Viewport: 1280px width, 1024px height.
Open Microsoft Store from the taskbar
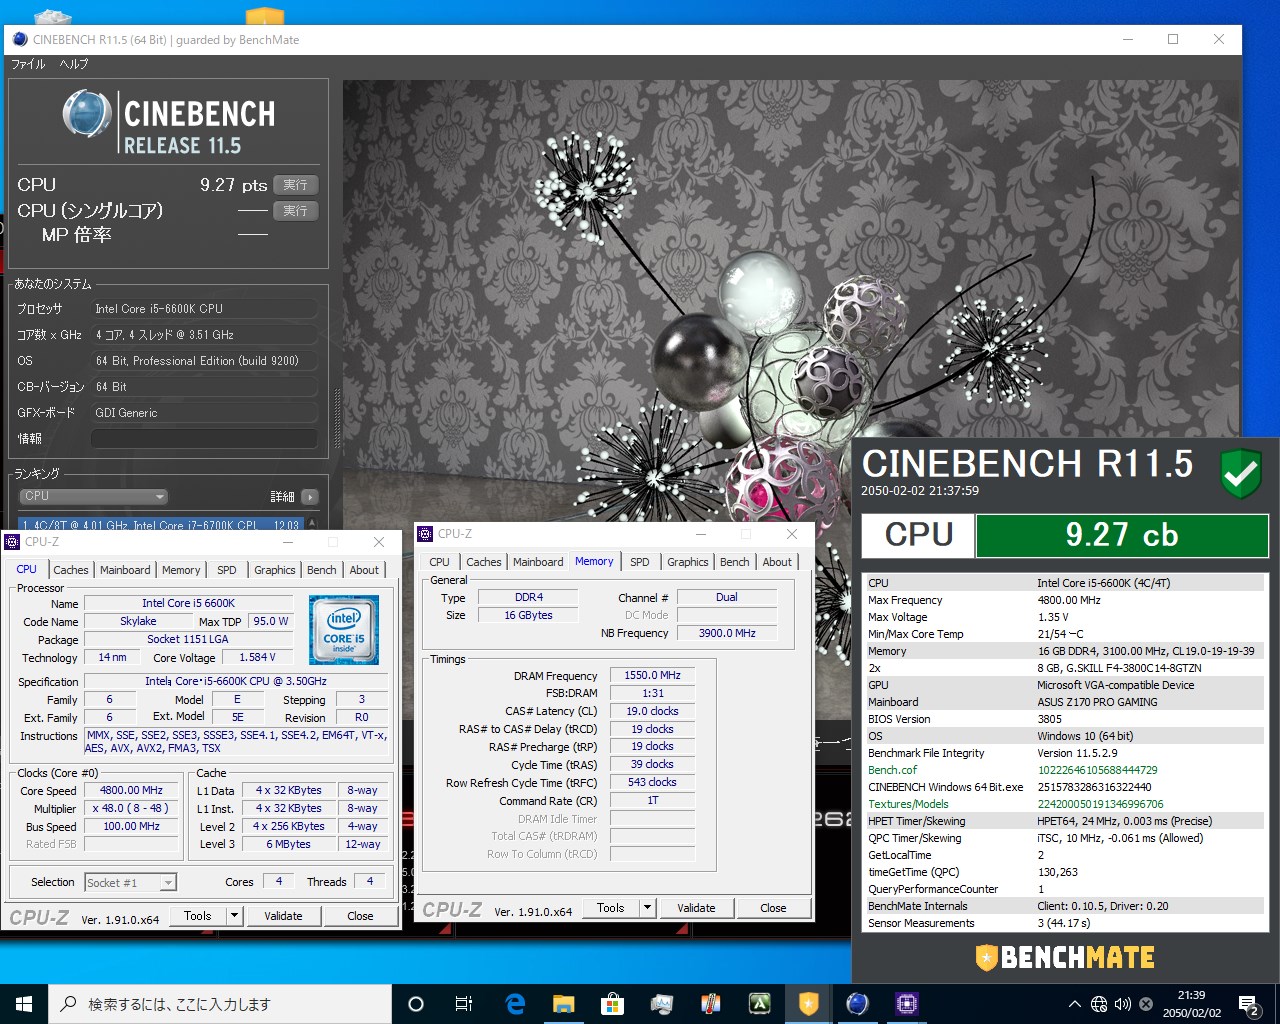(612, 1004)
